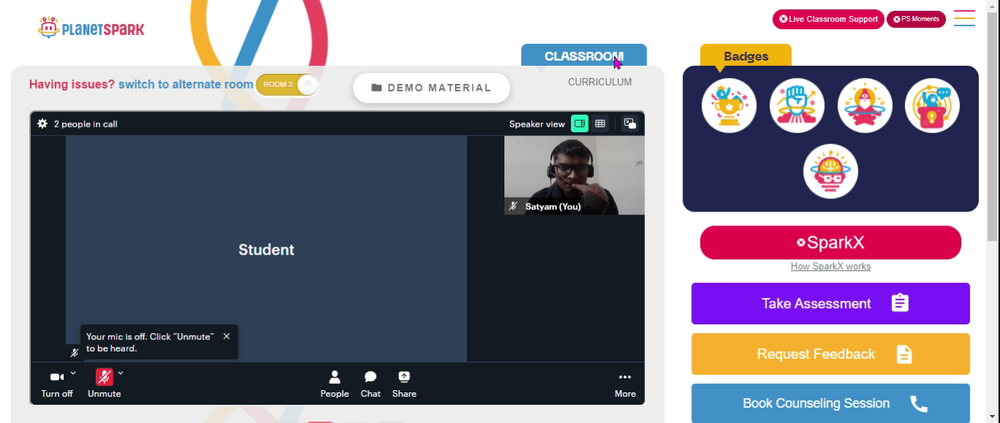The image size is (1000, 423).
Task: Click the Share screen icon
Action: pos(404,384)
